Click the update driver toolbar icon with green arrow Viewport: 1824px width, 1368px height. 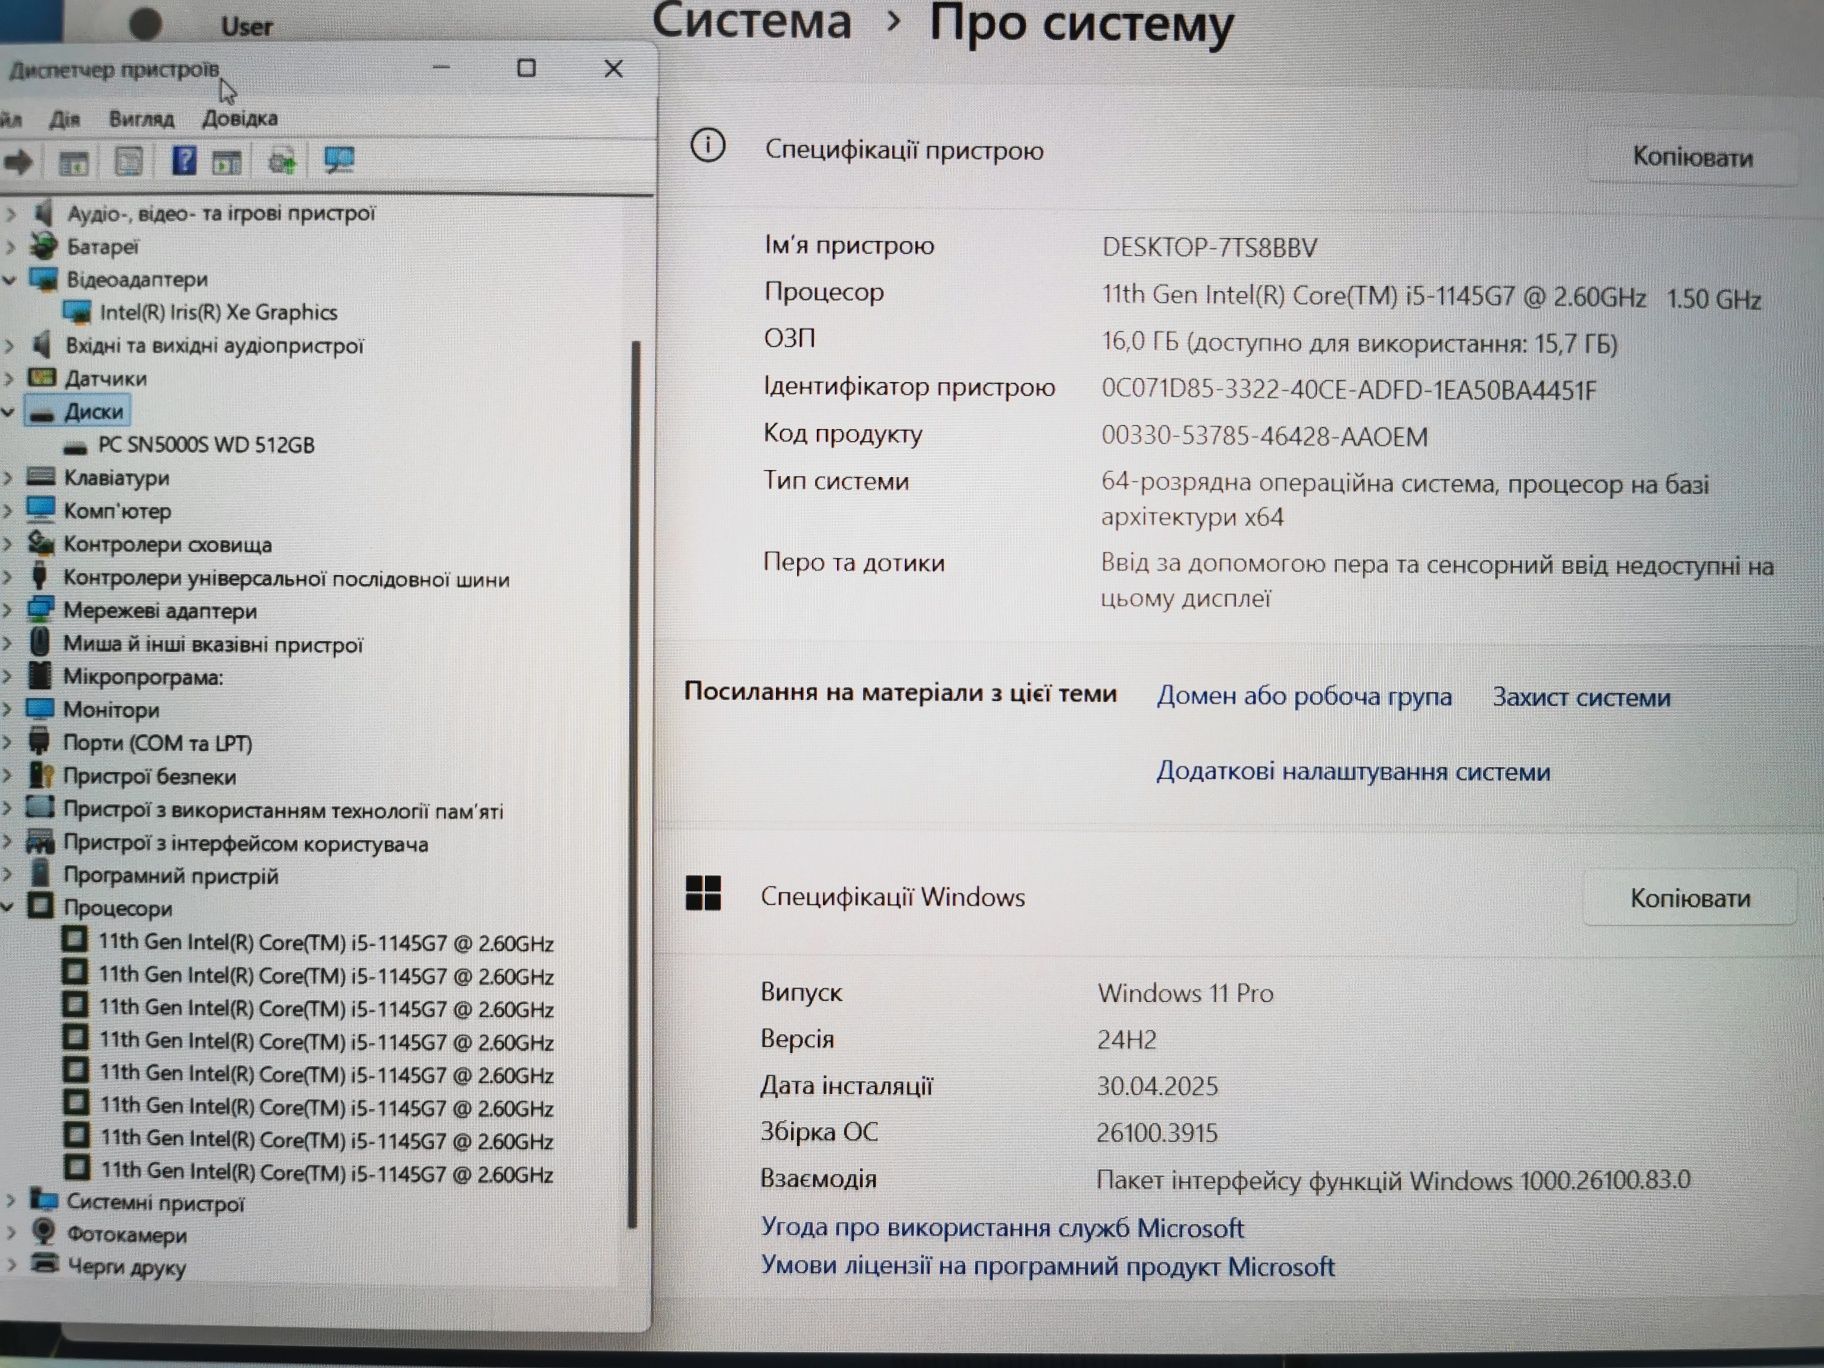(283, 161)
